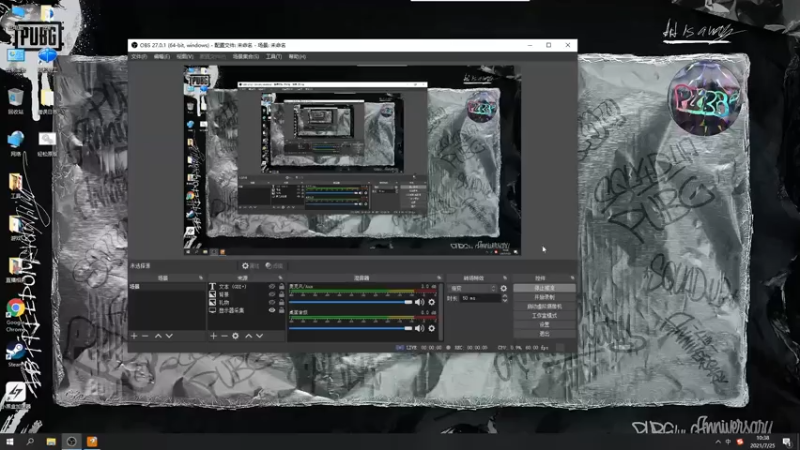Open Steam desktop shortcut
This screenshot has width=800, height=450.
coord(16,354)
